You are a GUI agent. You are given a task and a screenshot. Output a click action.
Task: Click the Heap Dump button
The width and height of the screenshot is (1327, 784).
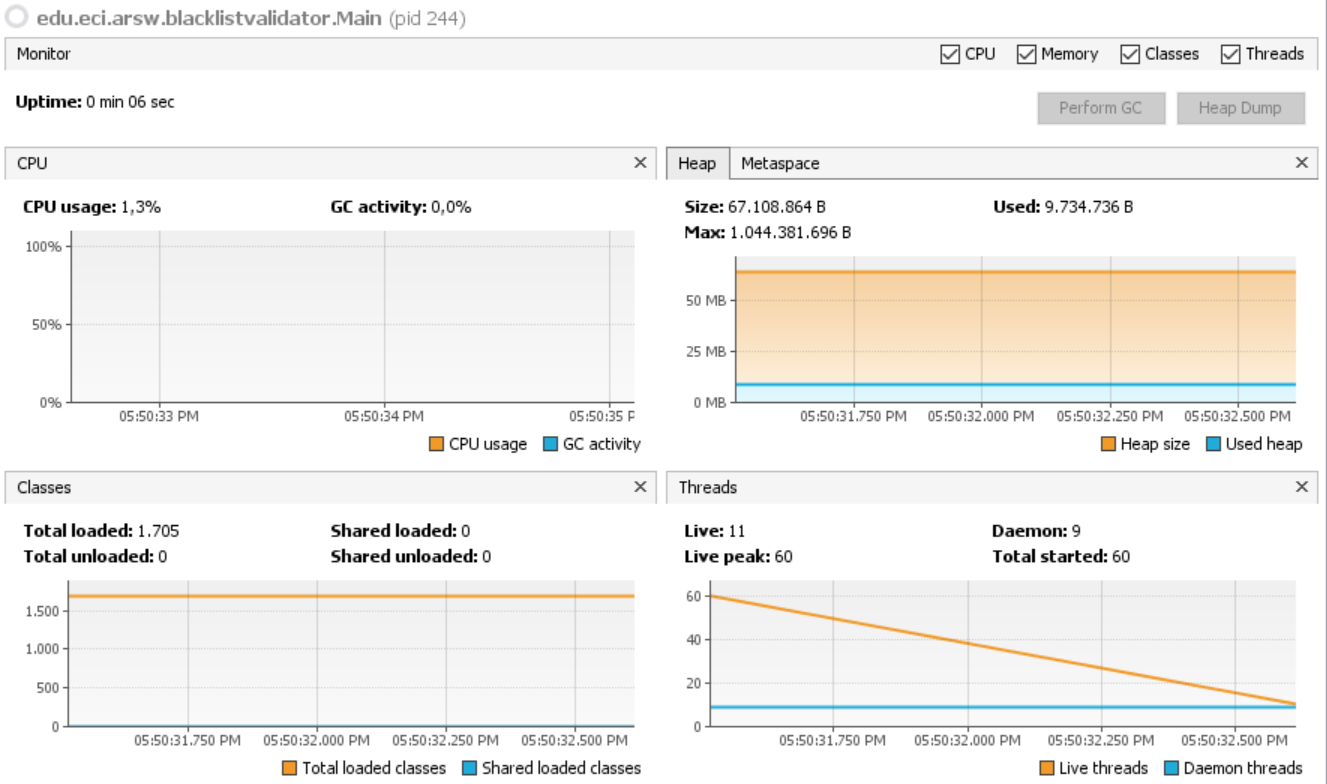[1240, 108]
